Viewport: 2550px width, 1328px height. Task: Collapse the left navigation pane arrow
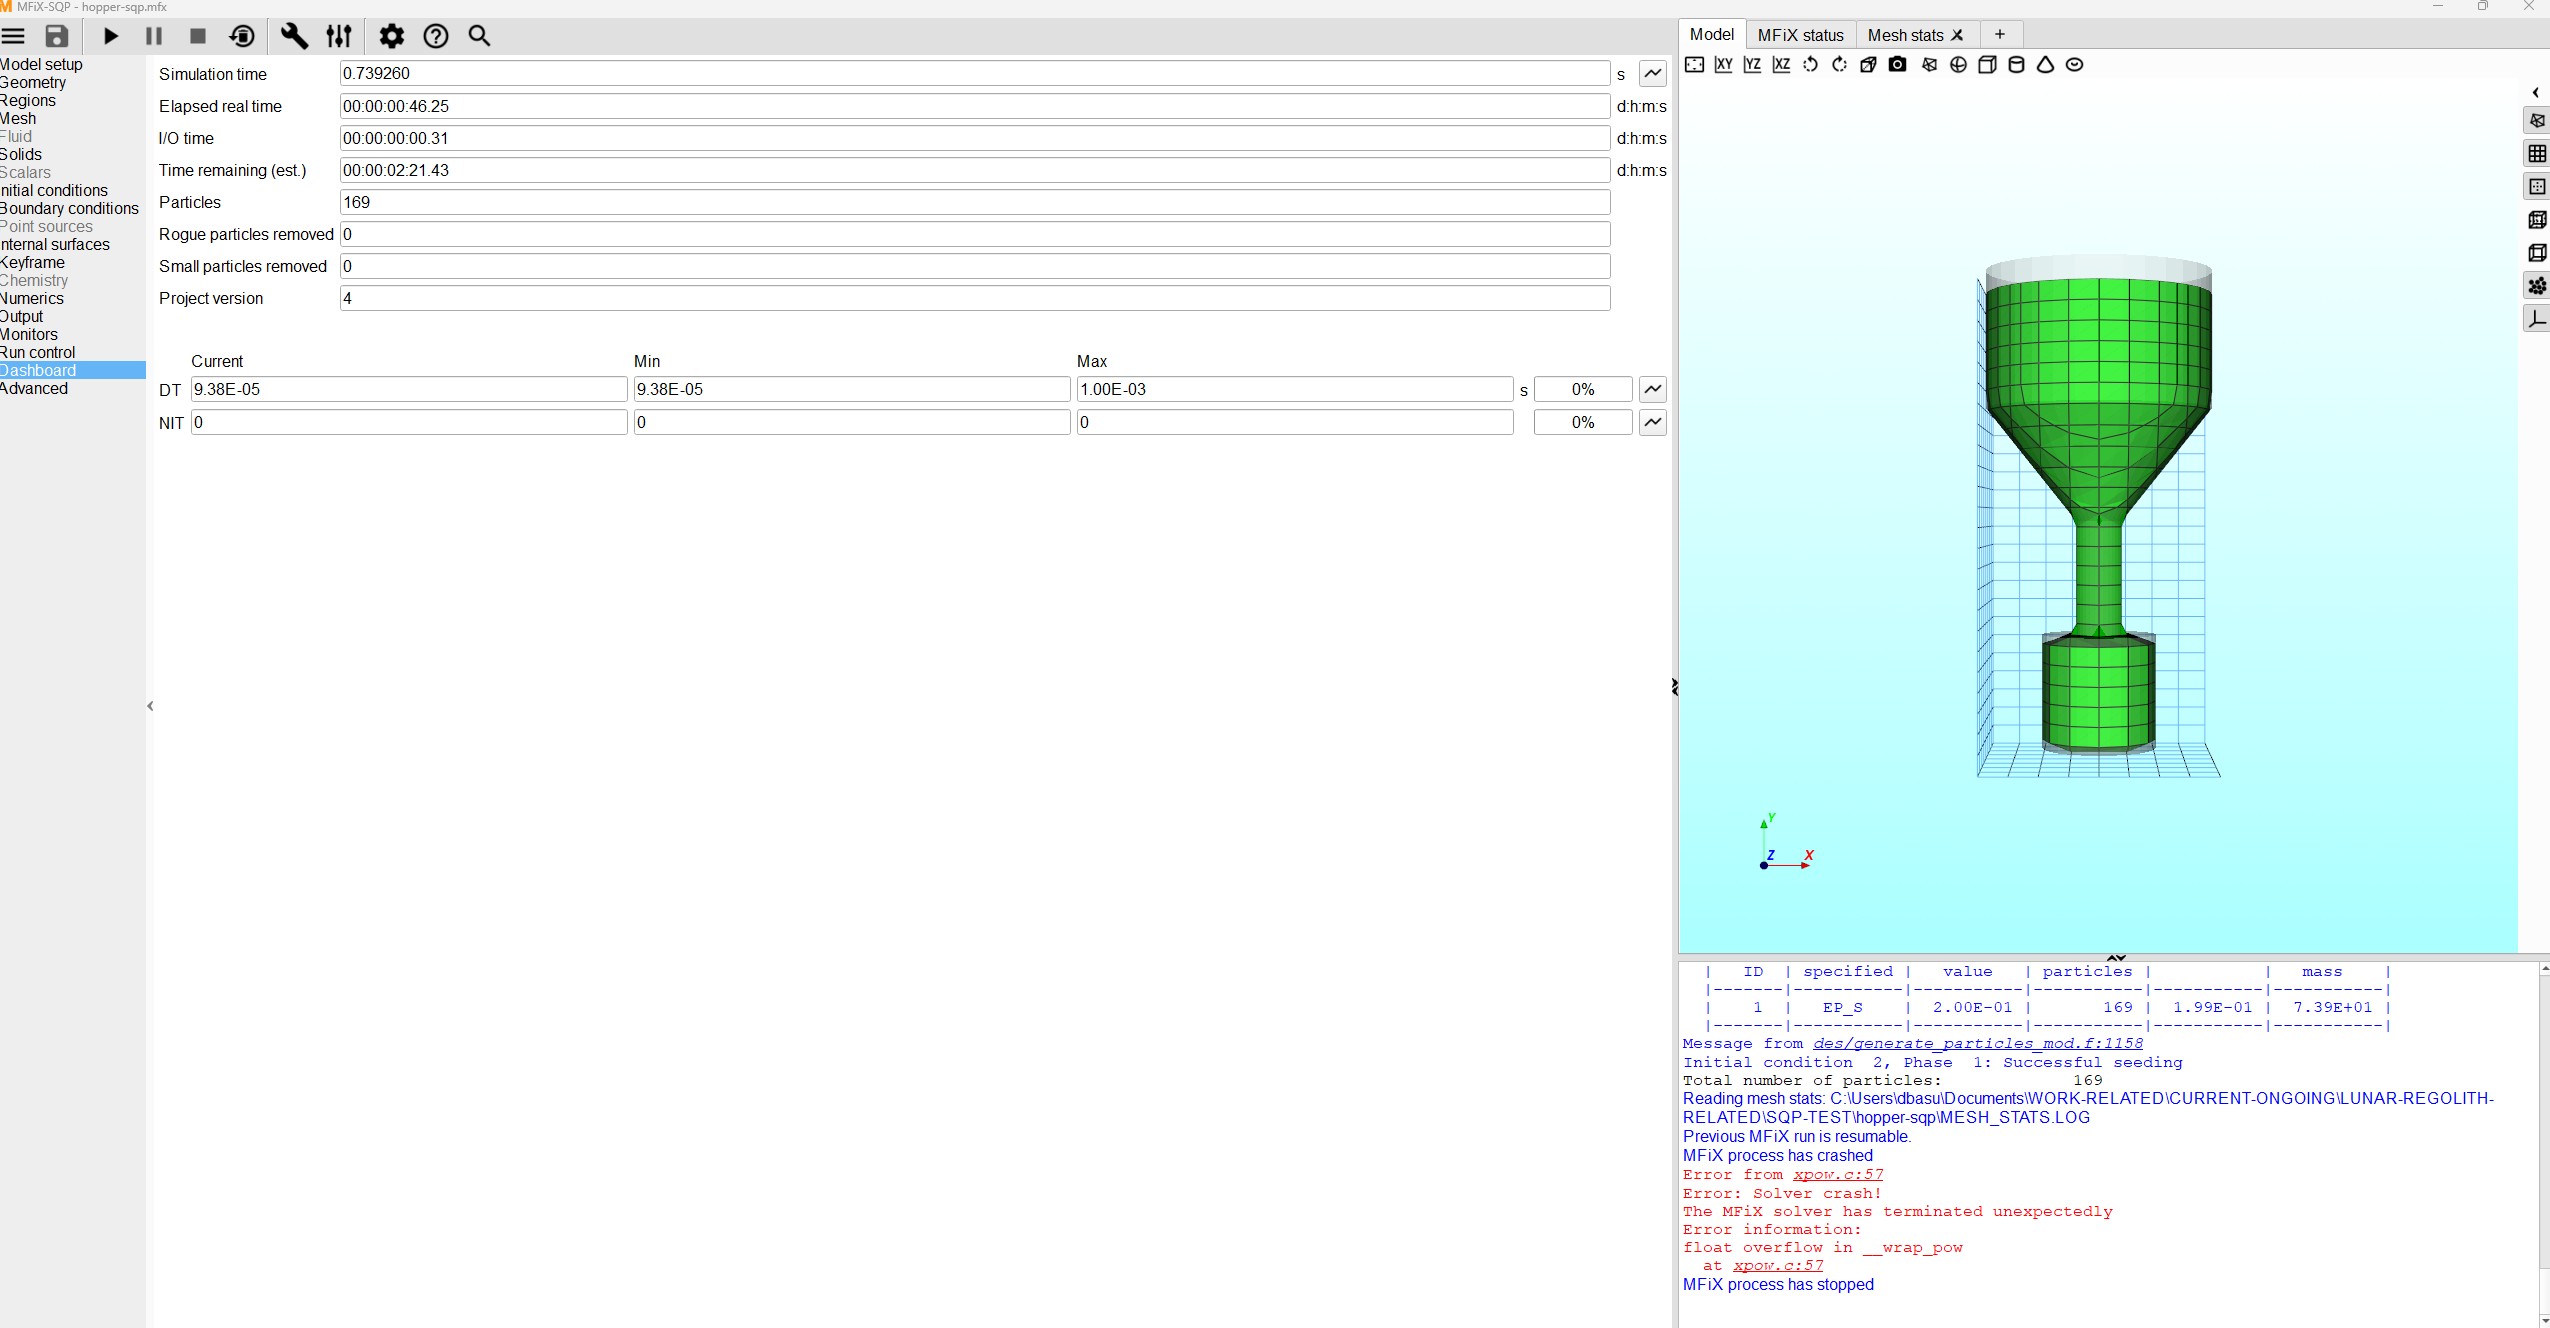pos(150,706)
